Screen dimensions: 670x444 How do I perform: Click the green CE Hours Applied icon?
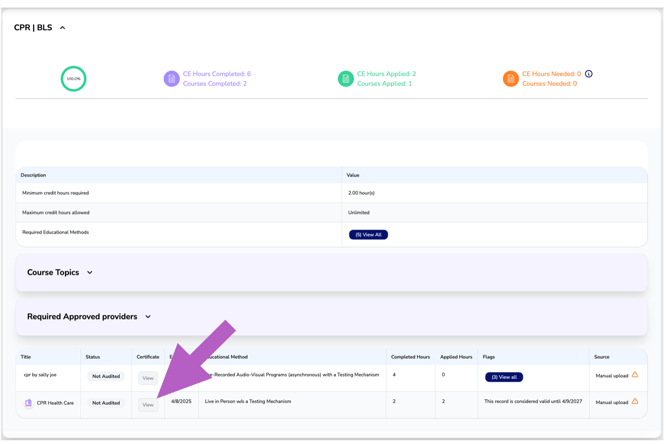(x=345, y=79)
